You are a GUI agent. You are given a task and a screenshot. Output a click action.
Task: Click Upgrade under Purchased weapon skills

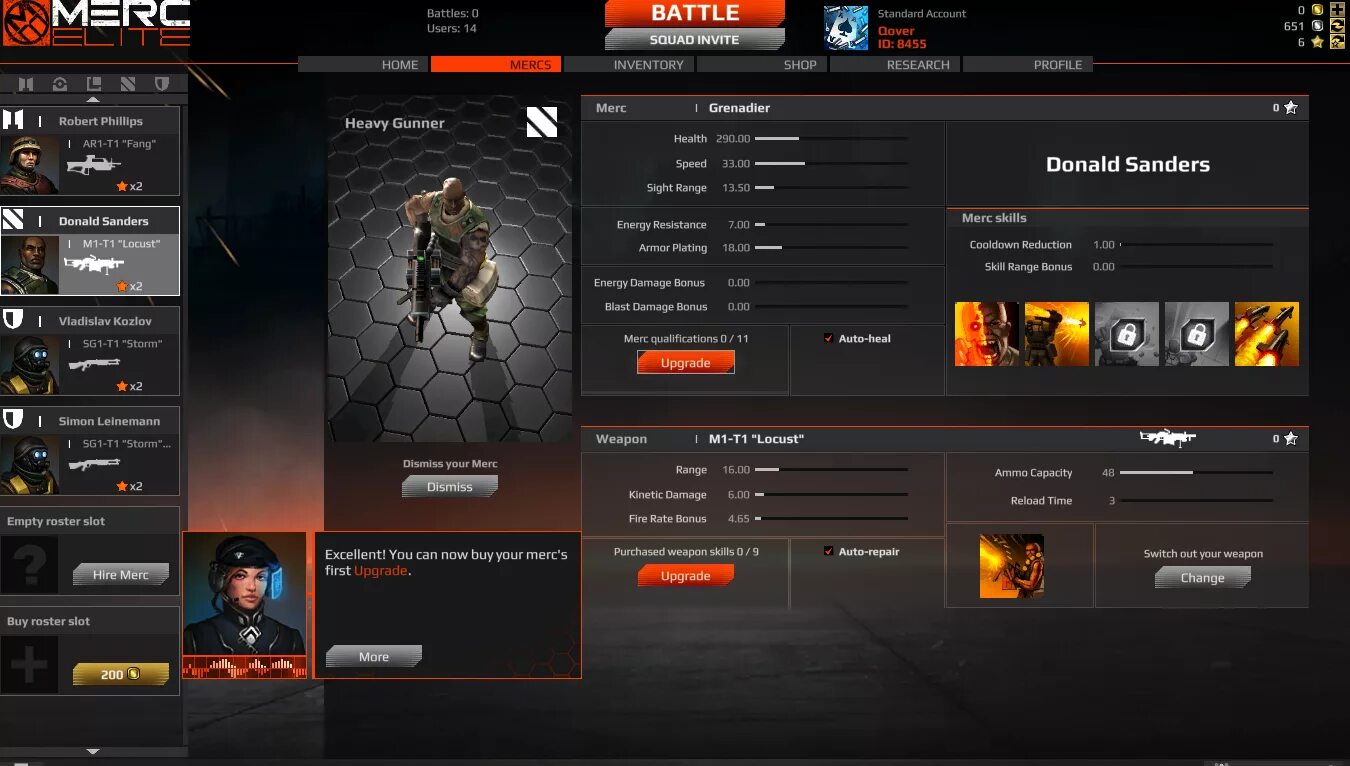685,575
